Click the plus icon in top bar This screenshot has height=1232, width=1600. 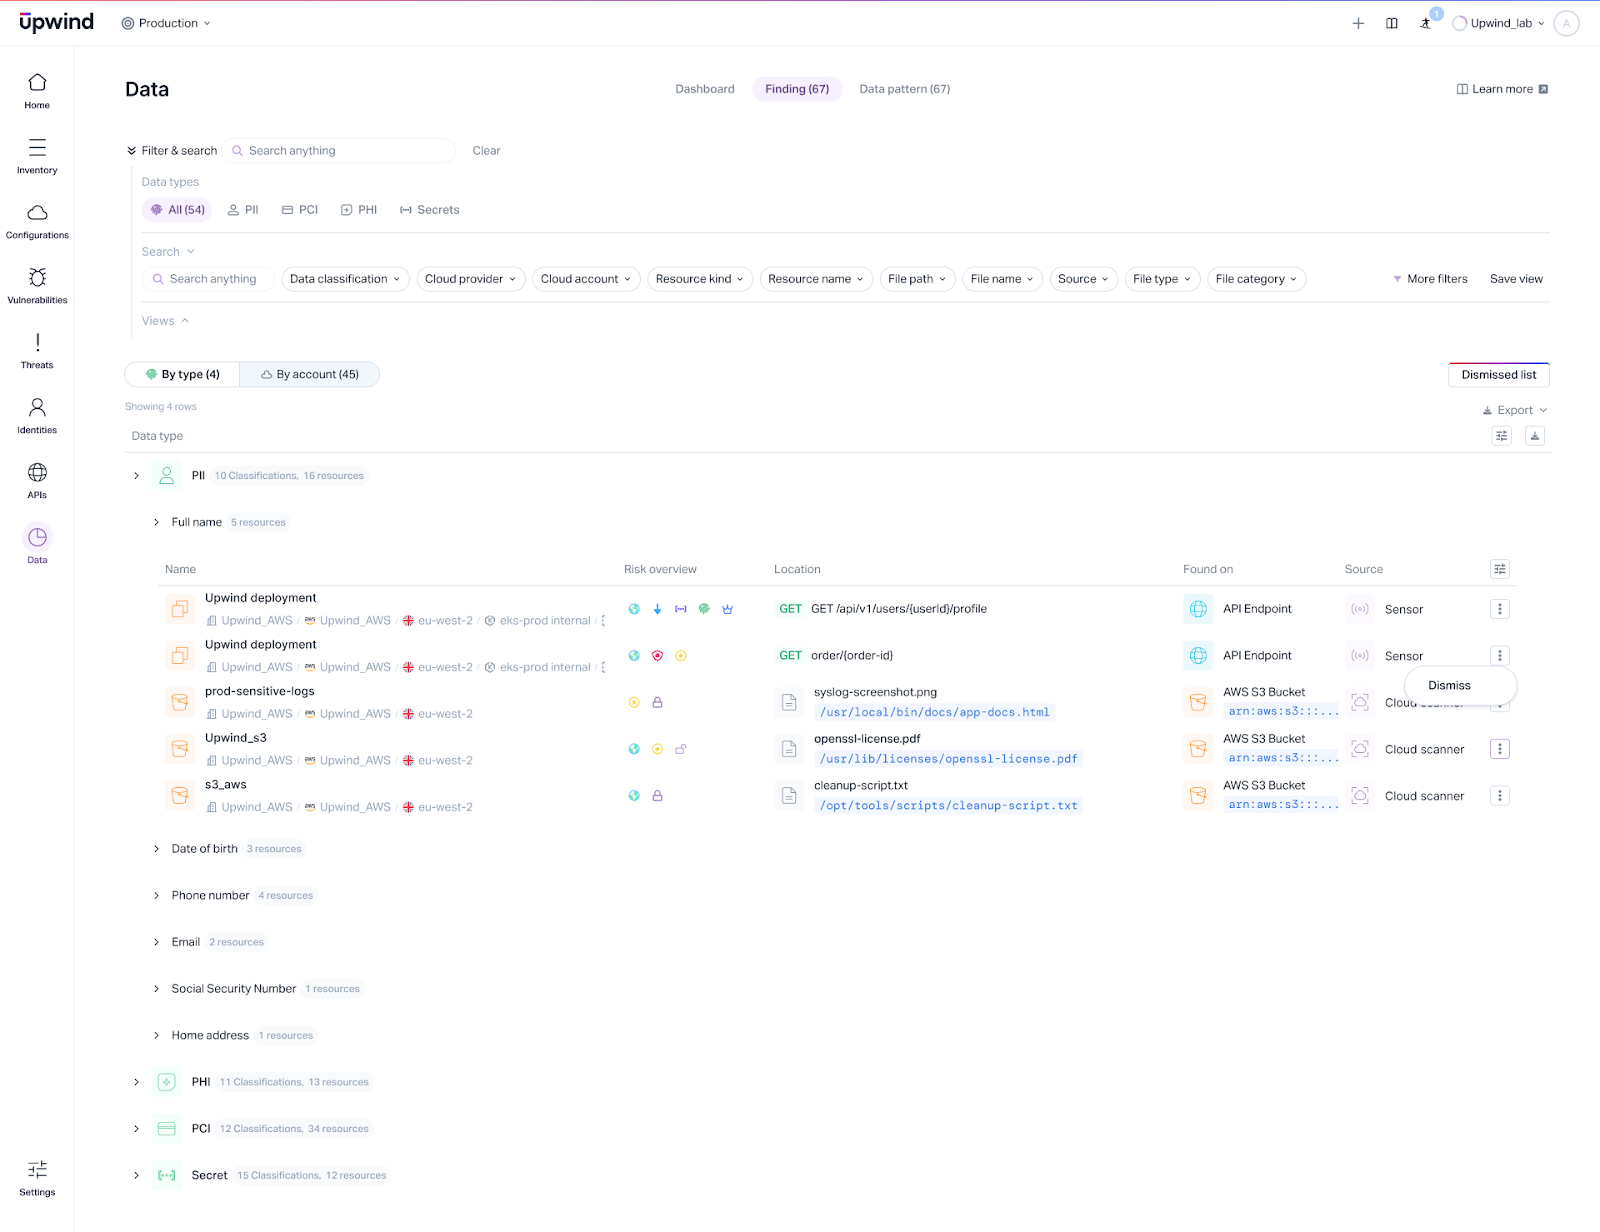pos(1358,23)
